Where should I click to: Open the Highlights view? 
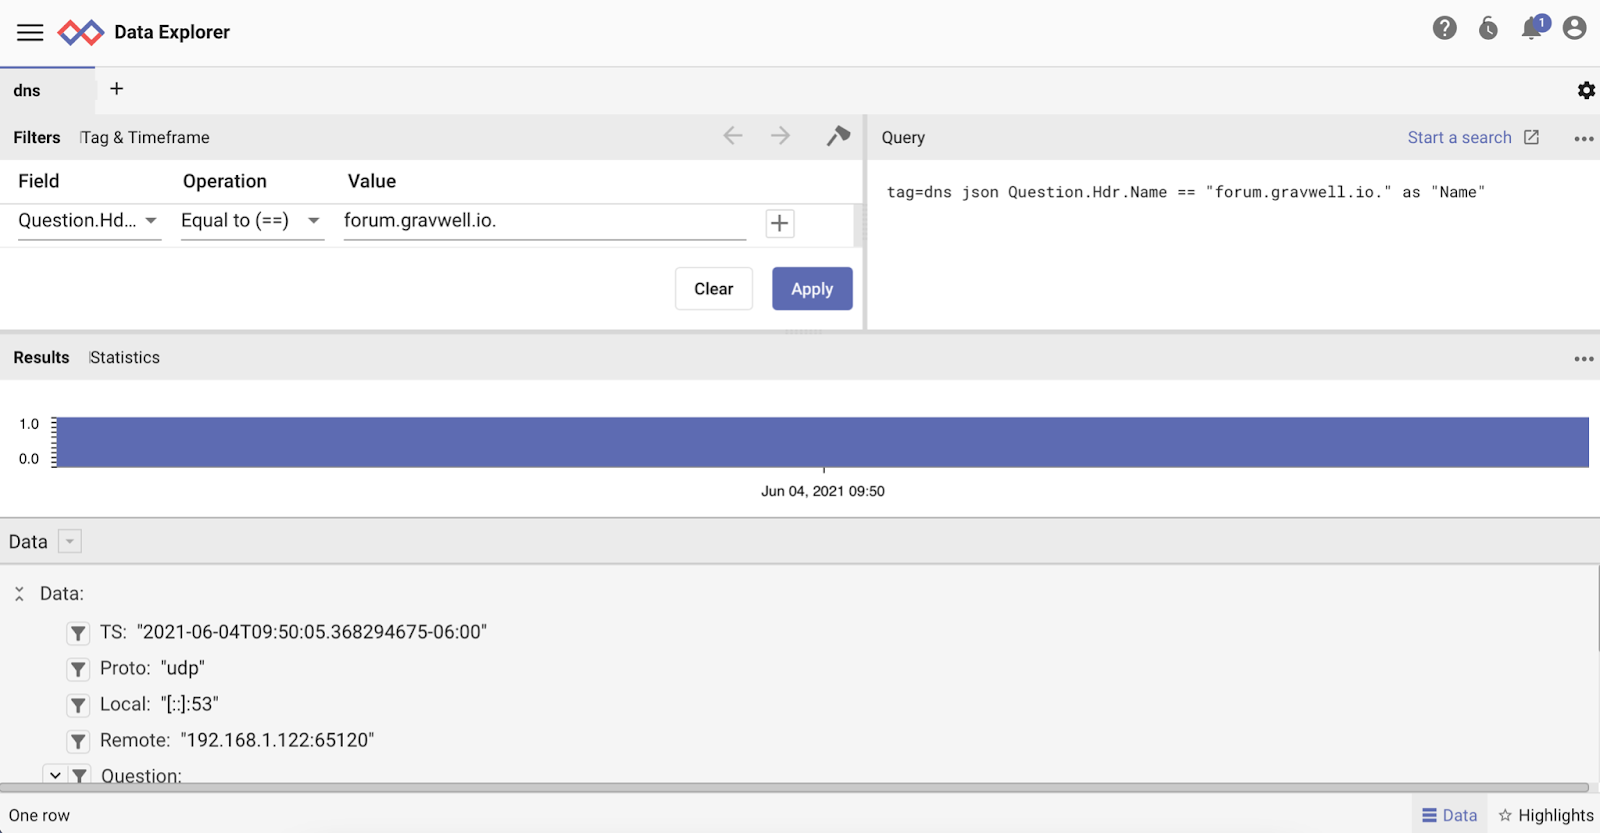click(x=1546, y=816)
